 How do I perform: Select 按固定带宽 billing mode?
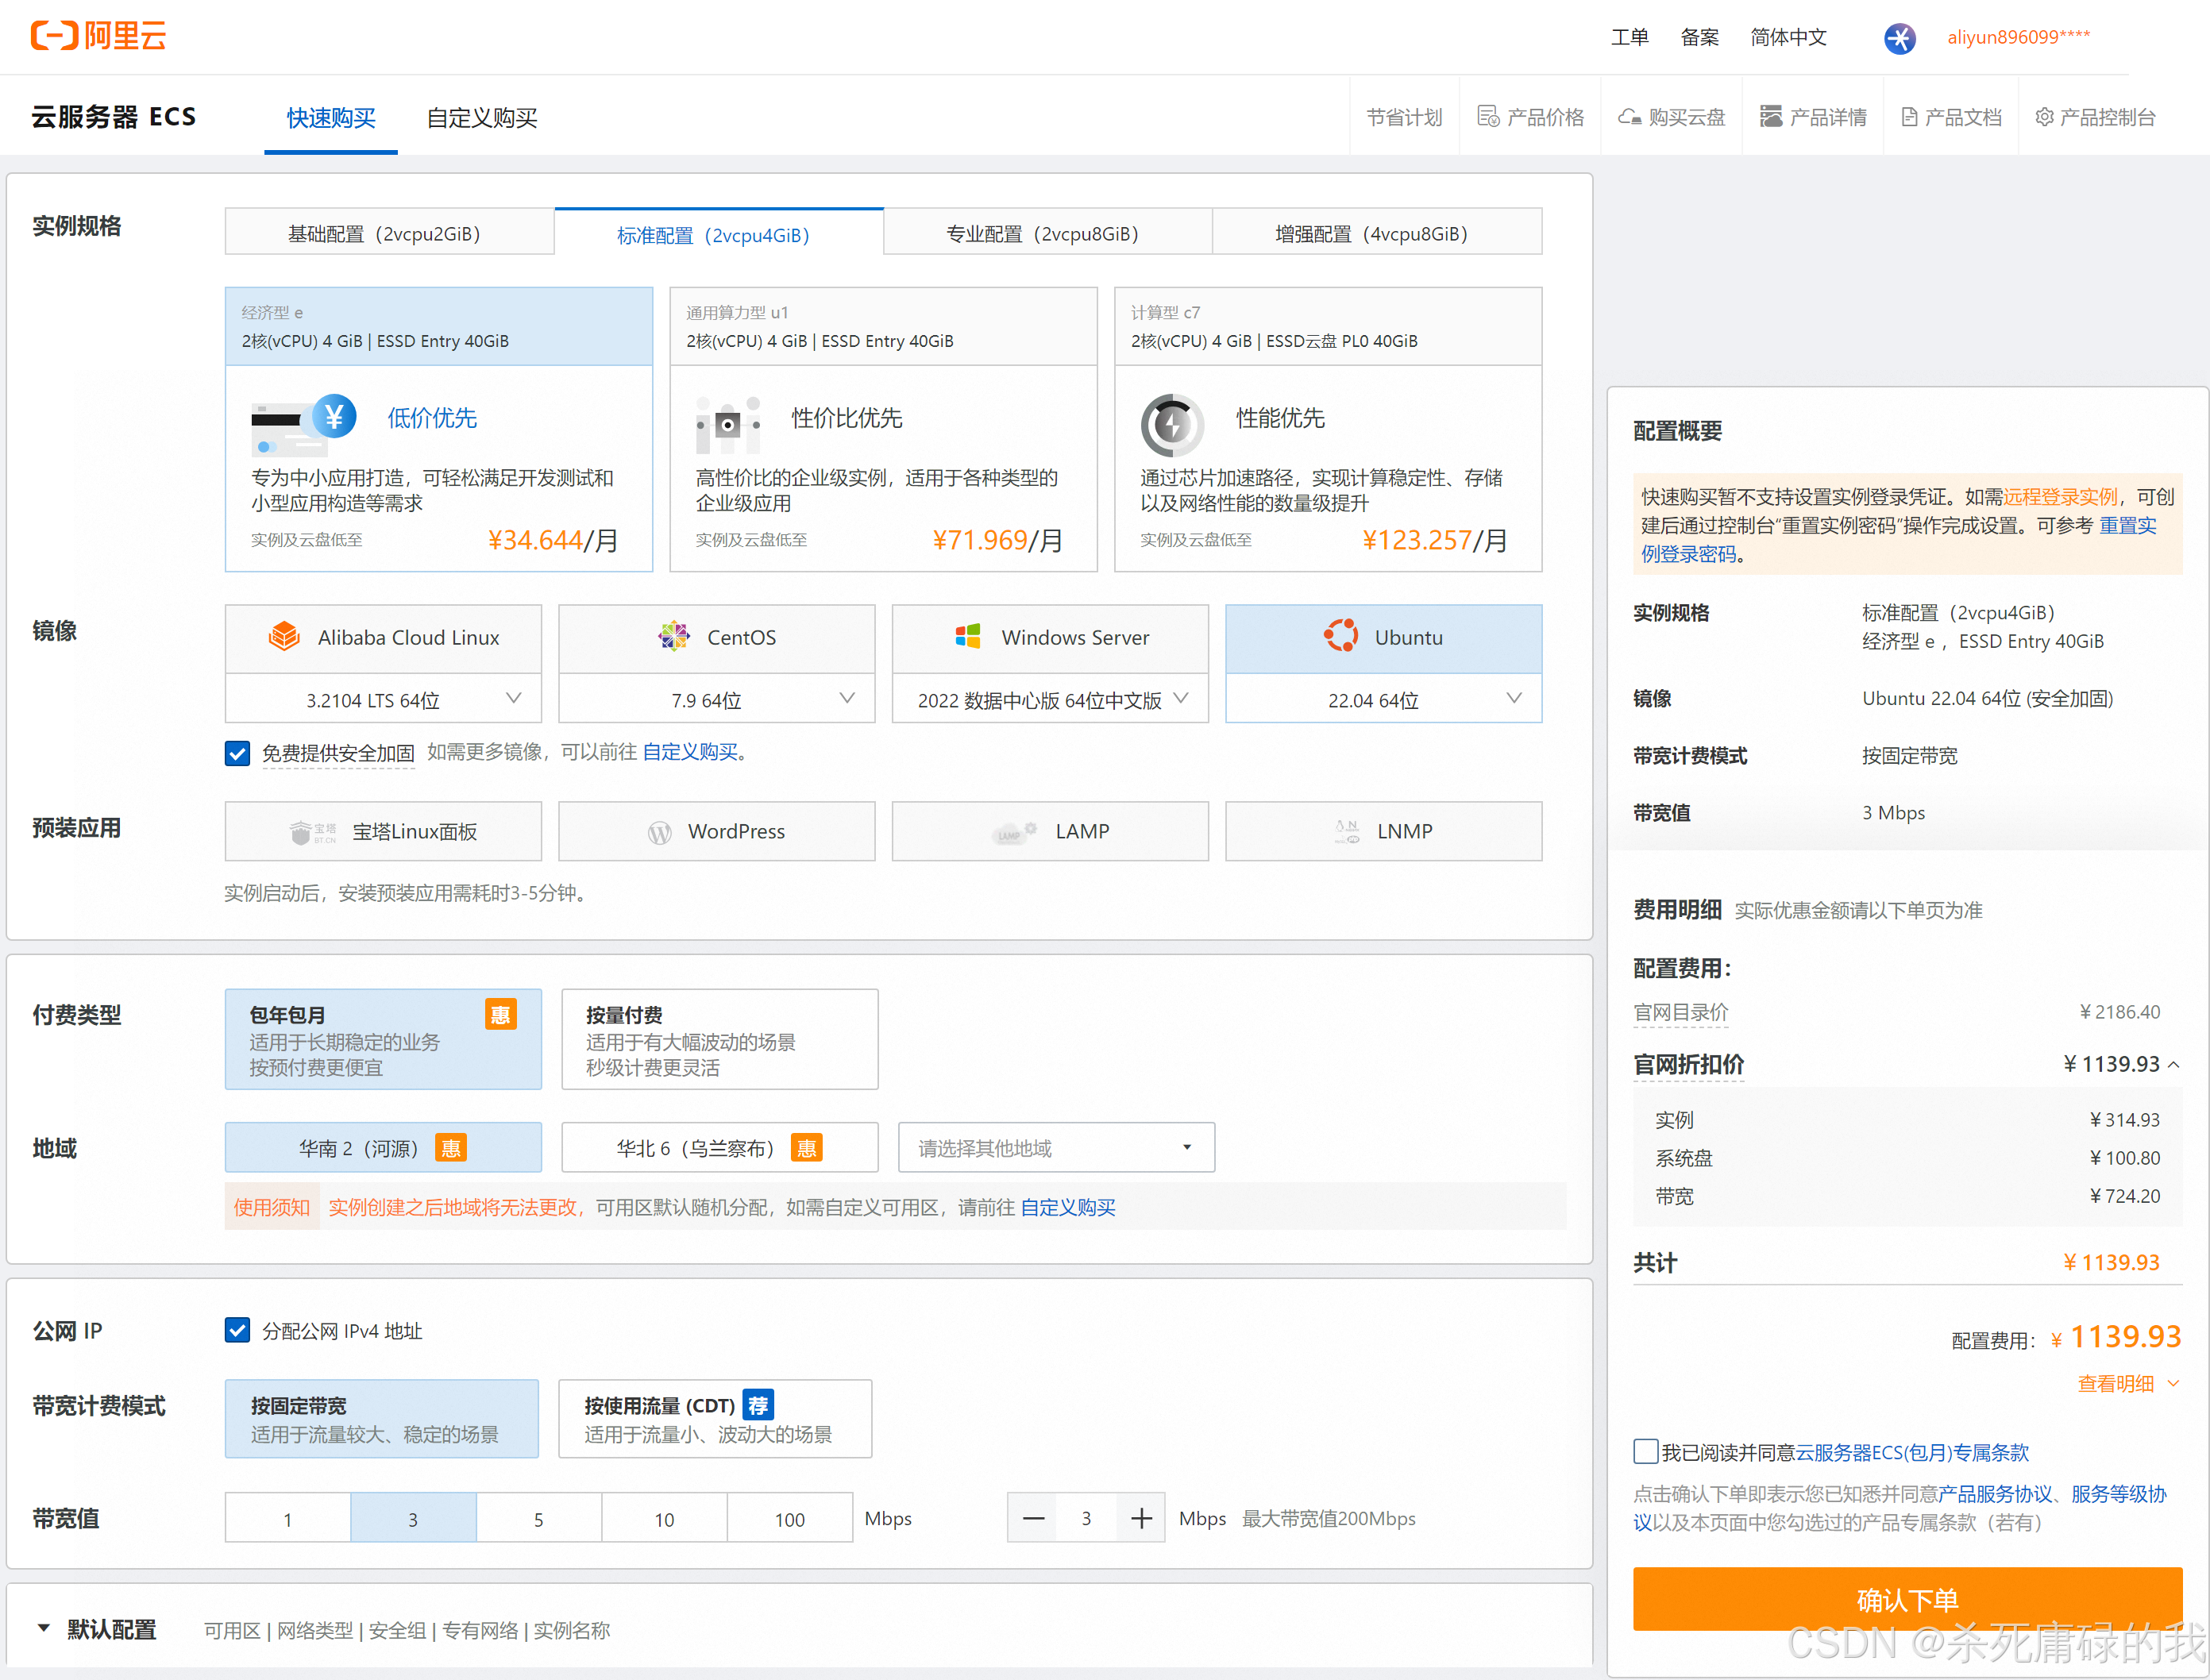click(x=381, y=1419)
